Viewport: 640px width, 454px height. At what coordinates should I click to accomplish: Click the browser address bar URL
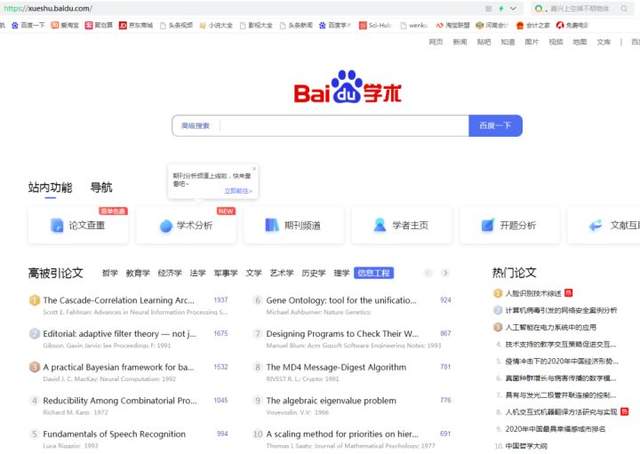click(x=48, y=8)
